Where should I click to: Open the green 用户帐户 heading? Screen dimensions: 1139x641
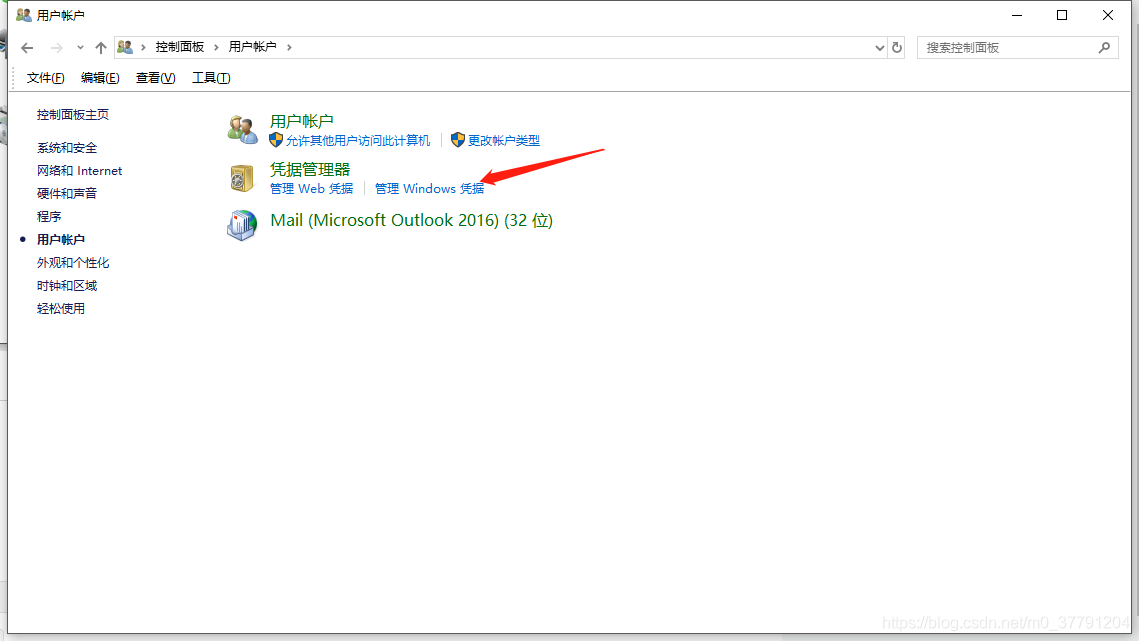tap(301, 121)
